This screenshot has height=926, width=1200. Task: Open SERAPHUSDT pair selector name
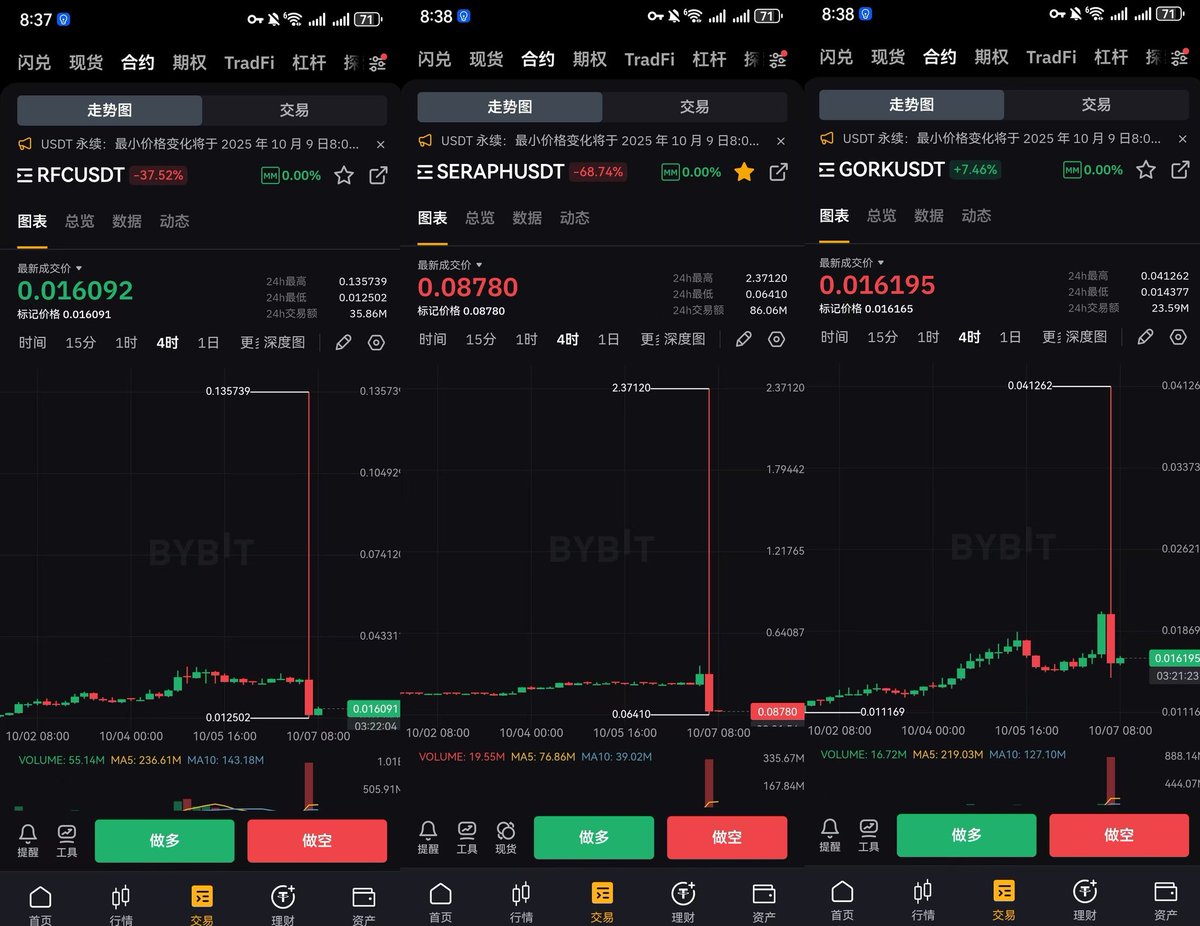click(500, 172)
